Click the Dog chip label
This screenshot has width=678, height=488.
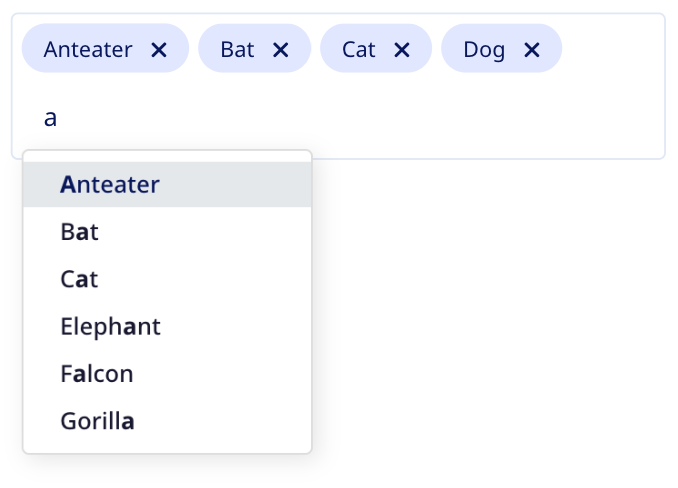(x=484, y=50)
